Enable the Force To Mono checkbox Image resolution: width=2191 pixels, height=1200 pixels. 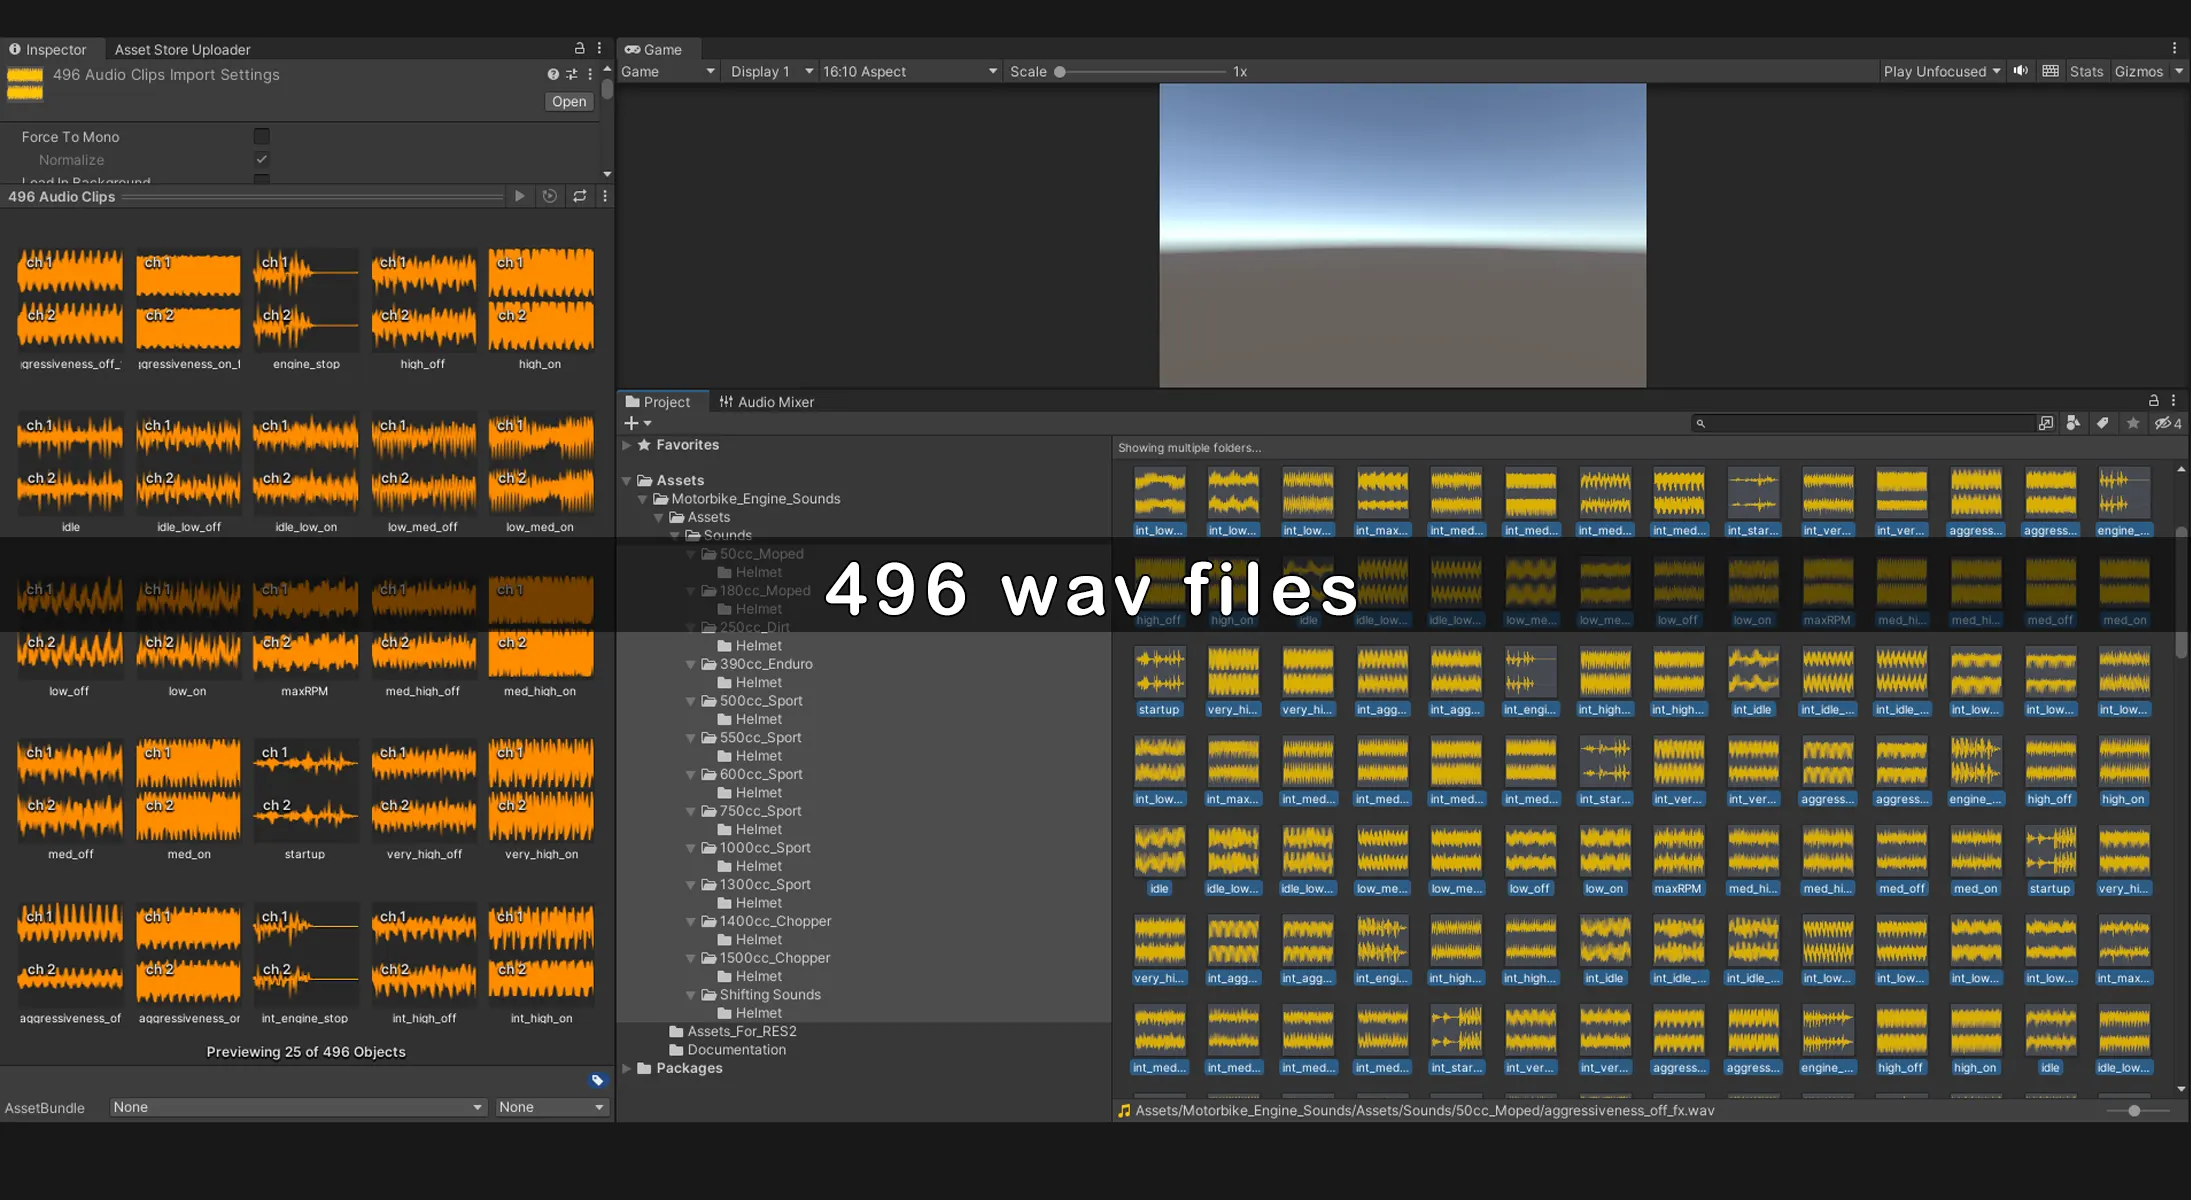tap(261, 136)
